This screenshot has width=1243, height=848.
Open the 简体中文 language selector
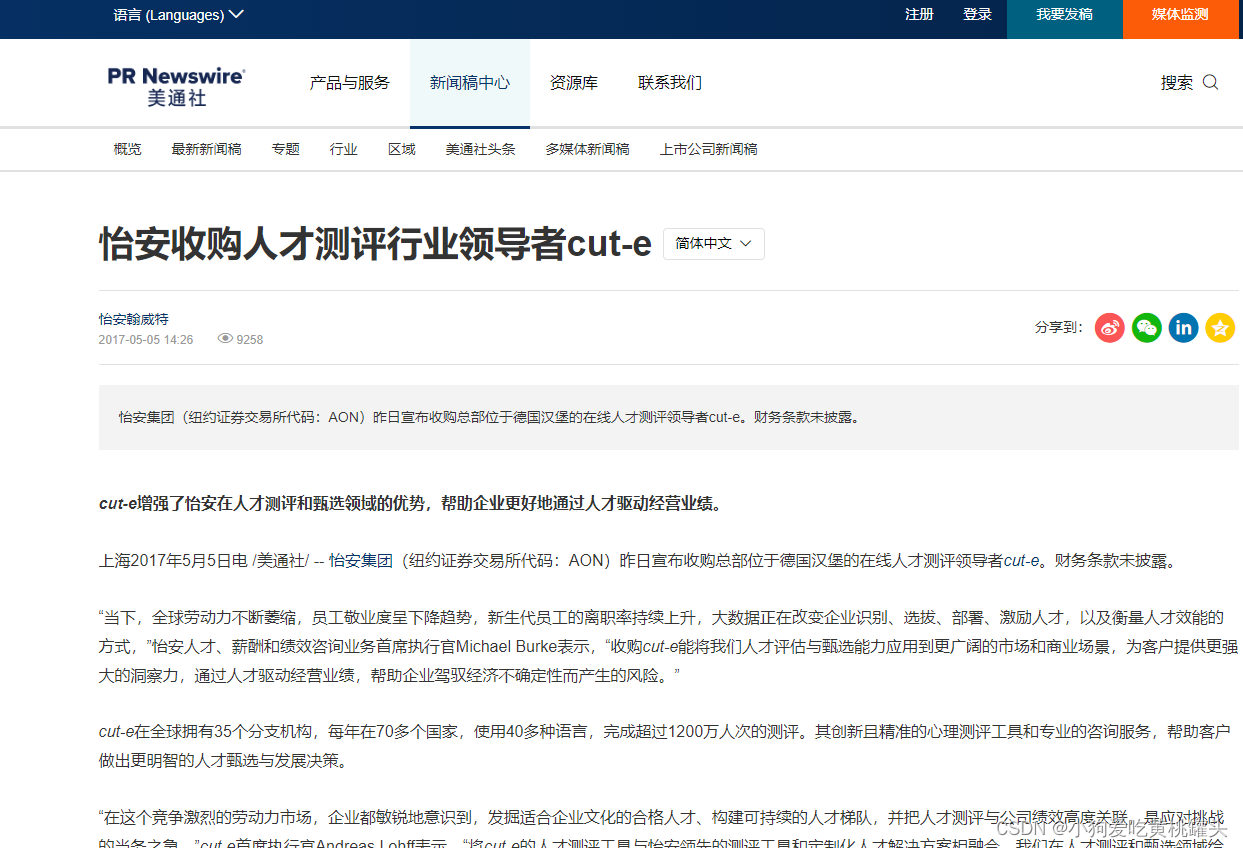click(x=714, y=244)
